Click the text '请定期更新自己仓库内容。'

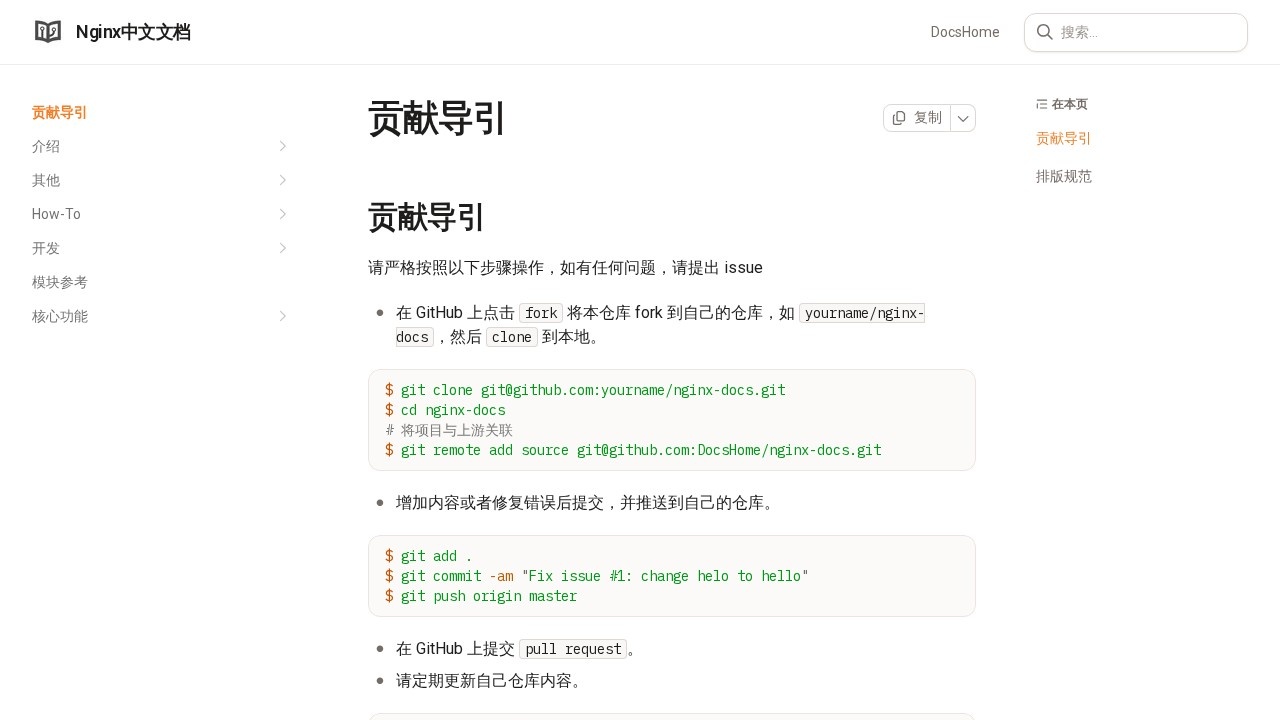tap(492, 681)
